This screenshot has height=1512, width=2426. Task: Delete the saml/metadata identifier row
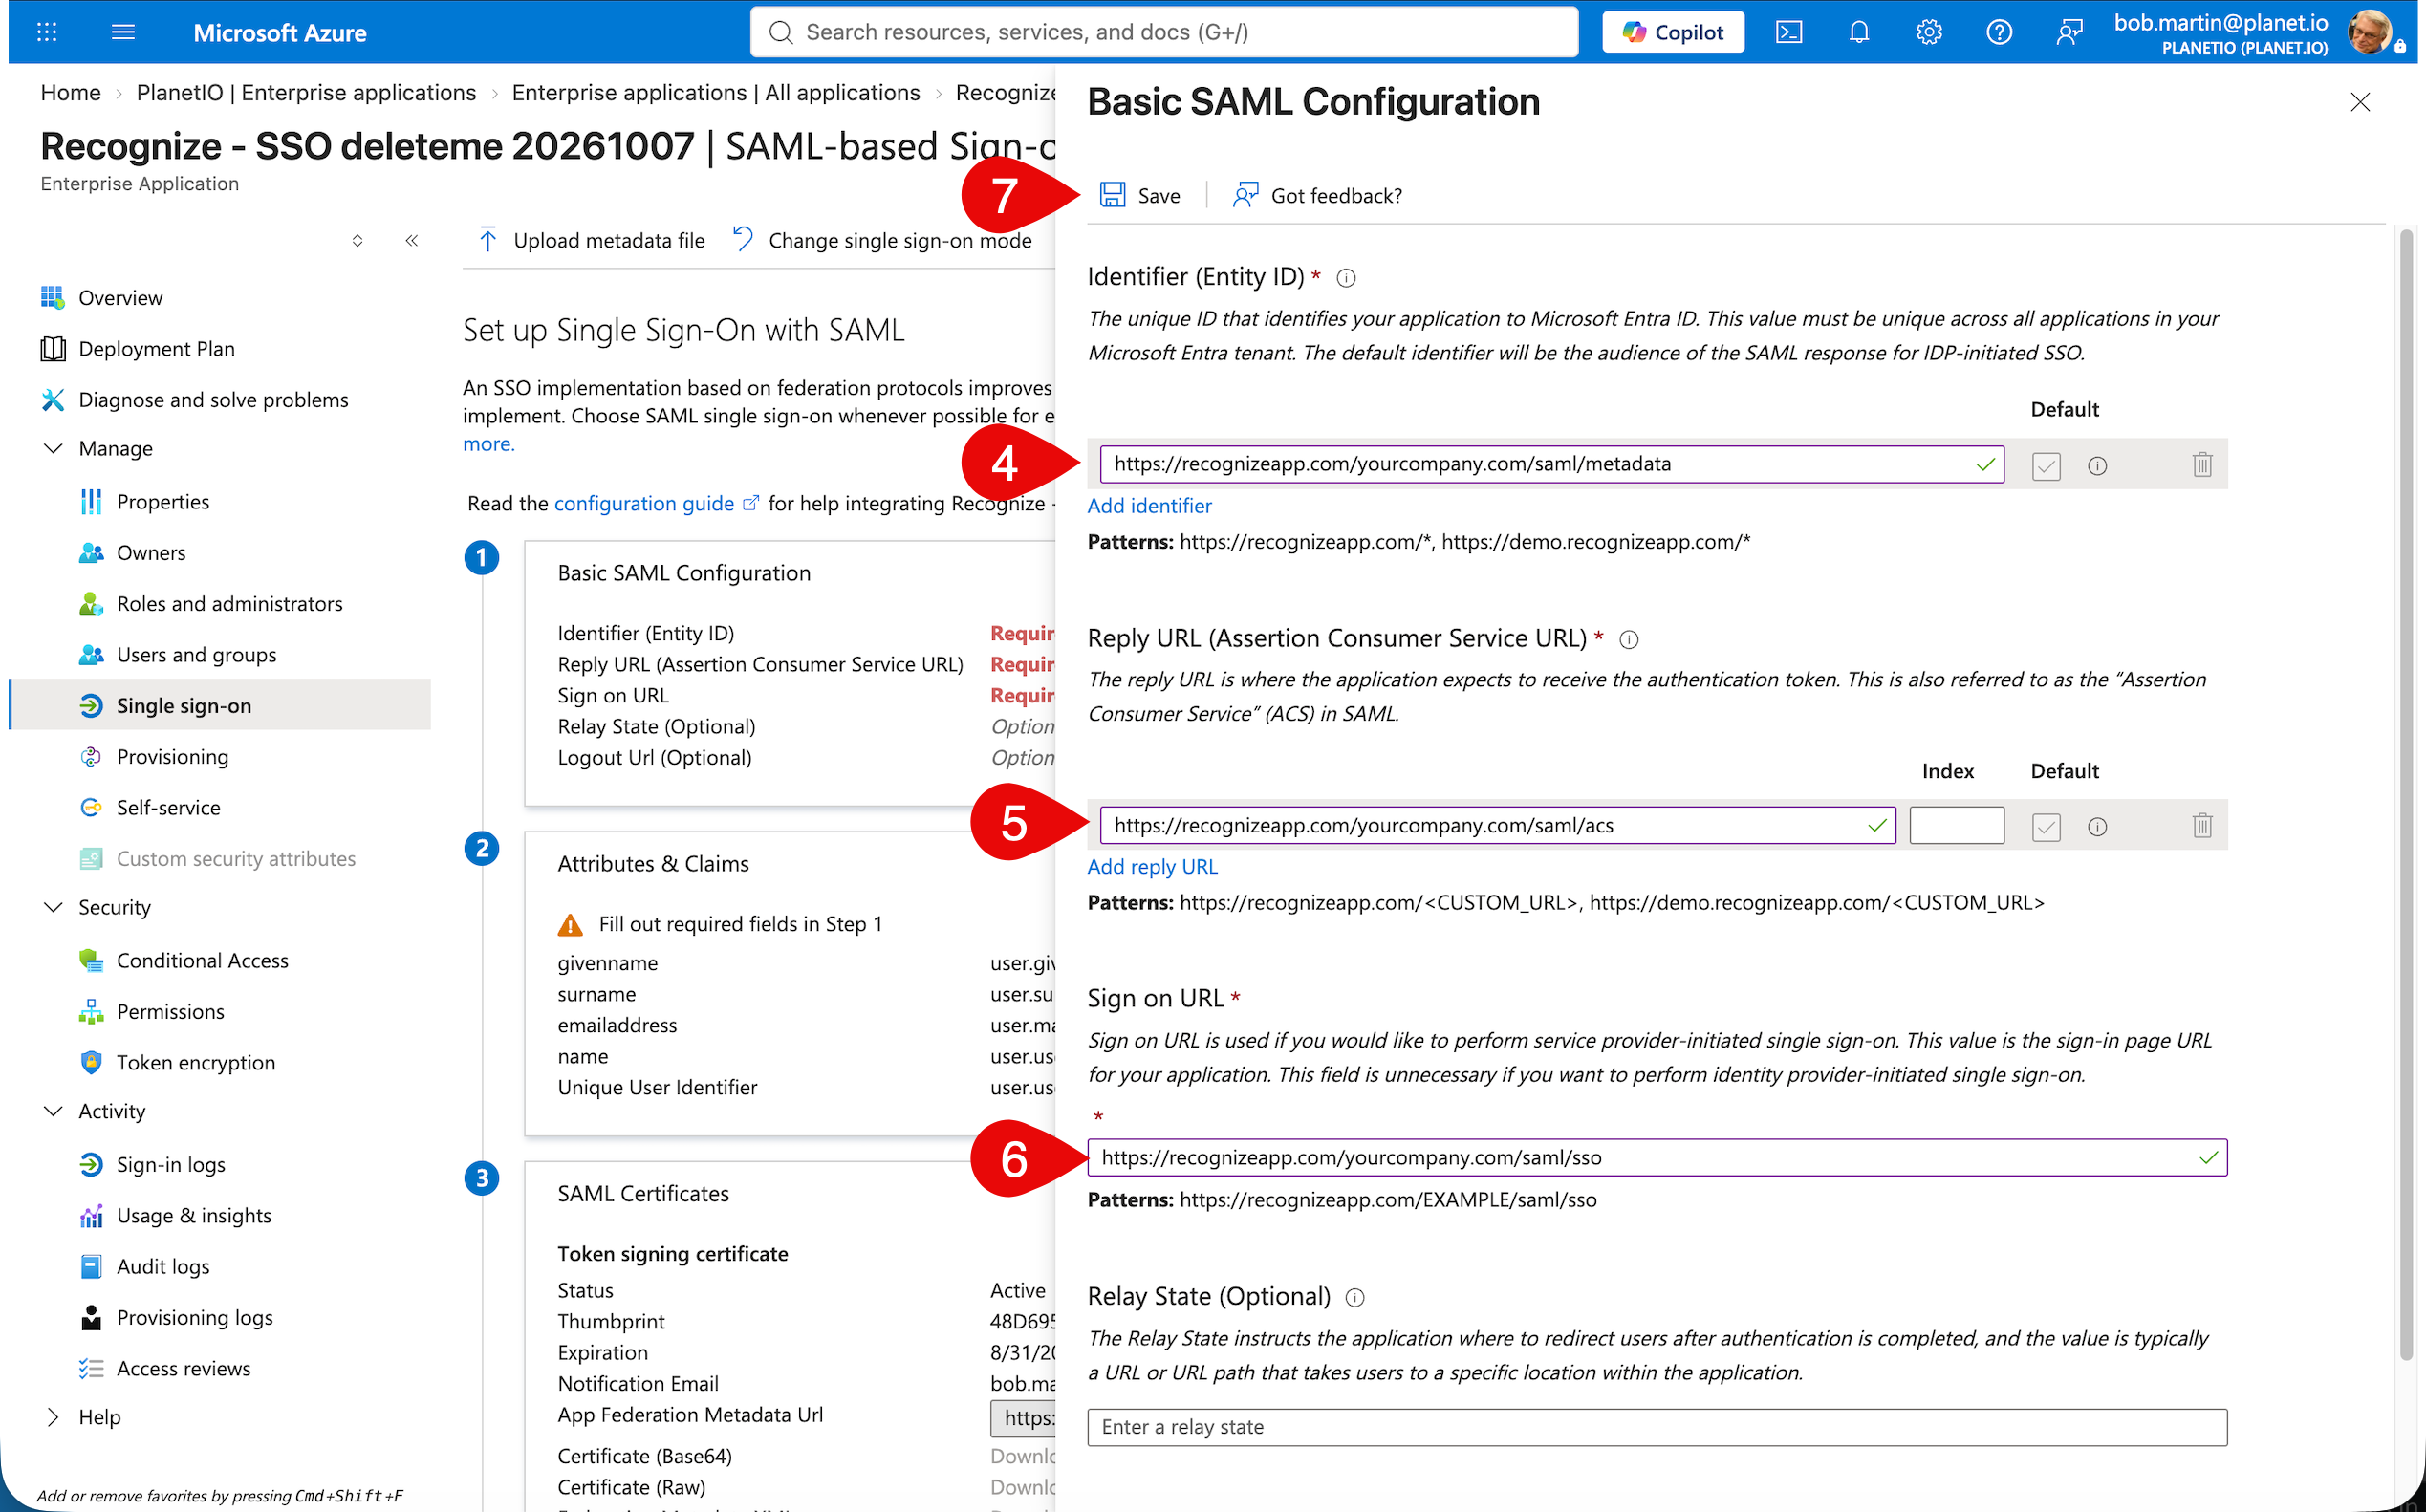[2202, 464]
